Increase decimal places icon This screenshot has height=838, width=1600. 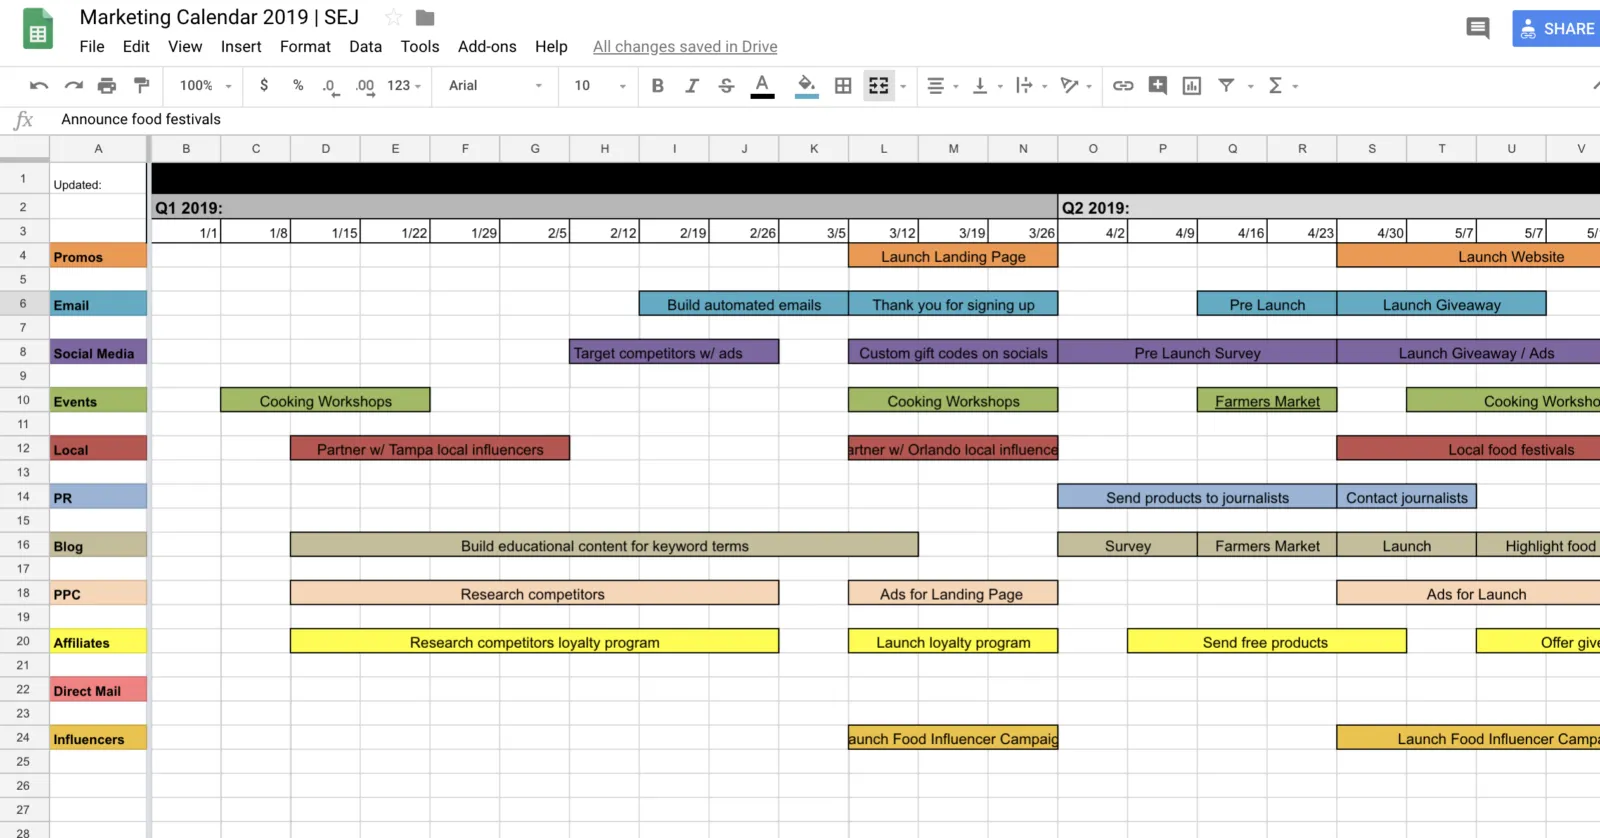click(x=365, y=87)
